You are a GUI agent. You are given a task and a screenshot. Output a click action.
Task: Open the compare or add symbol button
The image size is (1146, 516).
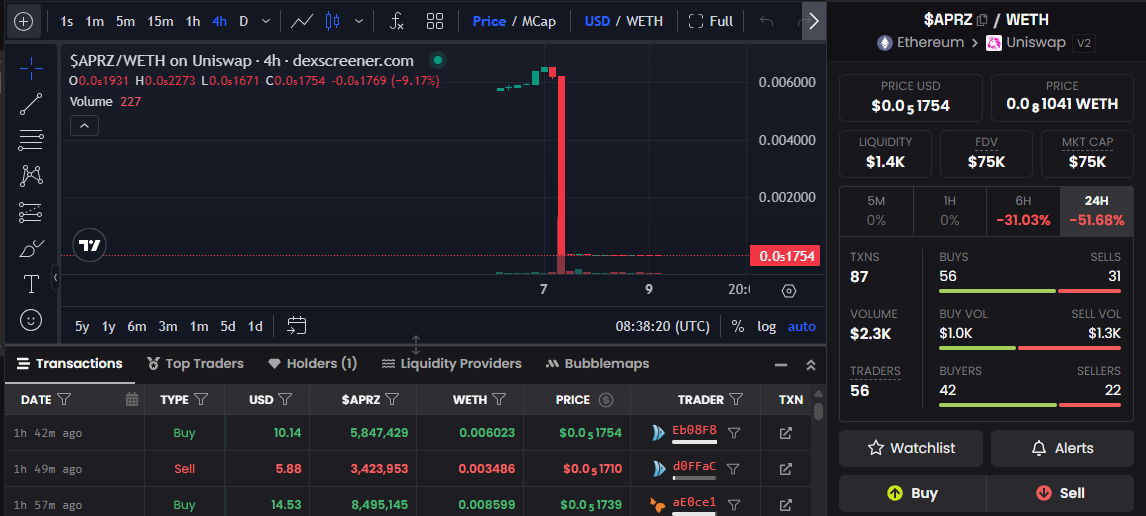click(x=24, y=21)
